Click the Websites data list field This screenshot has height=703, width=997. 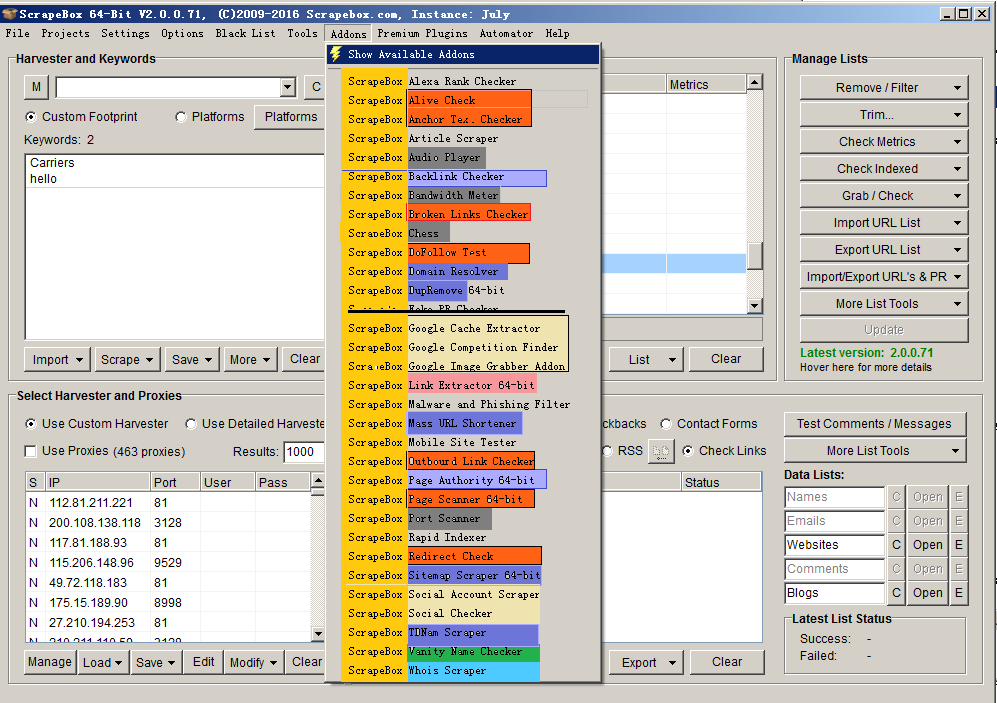click(x=834, y=545)
